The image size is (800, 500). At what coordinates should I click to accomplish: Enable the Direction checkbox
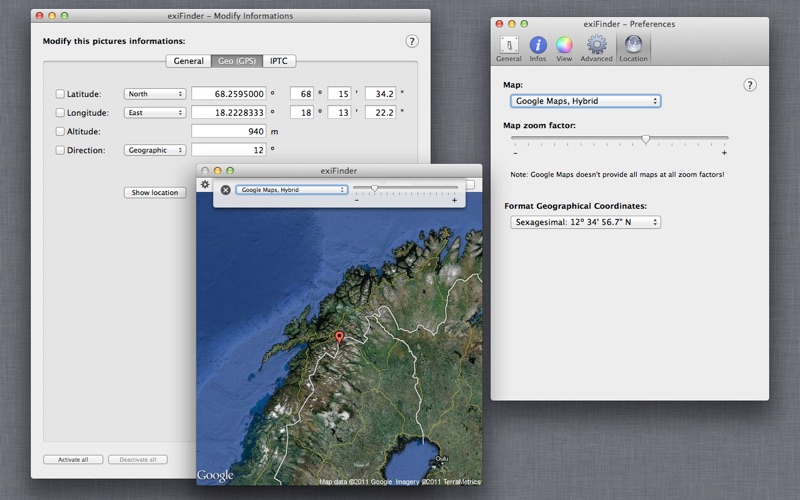coord(60,150)
